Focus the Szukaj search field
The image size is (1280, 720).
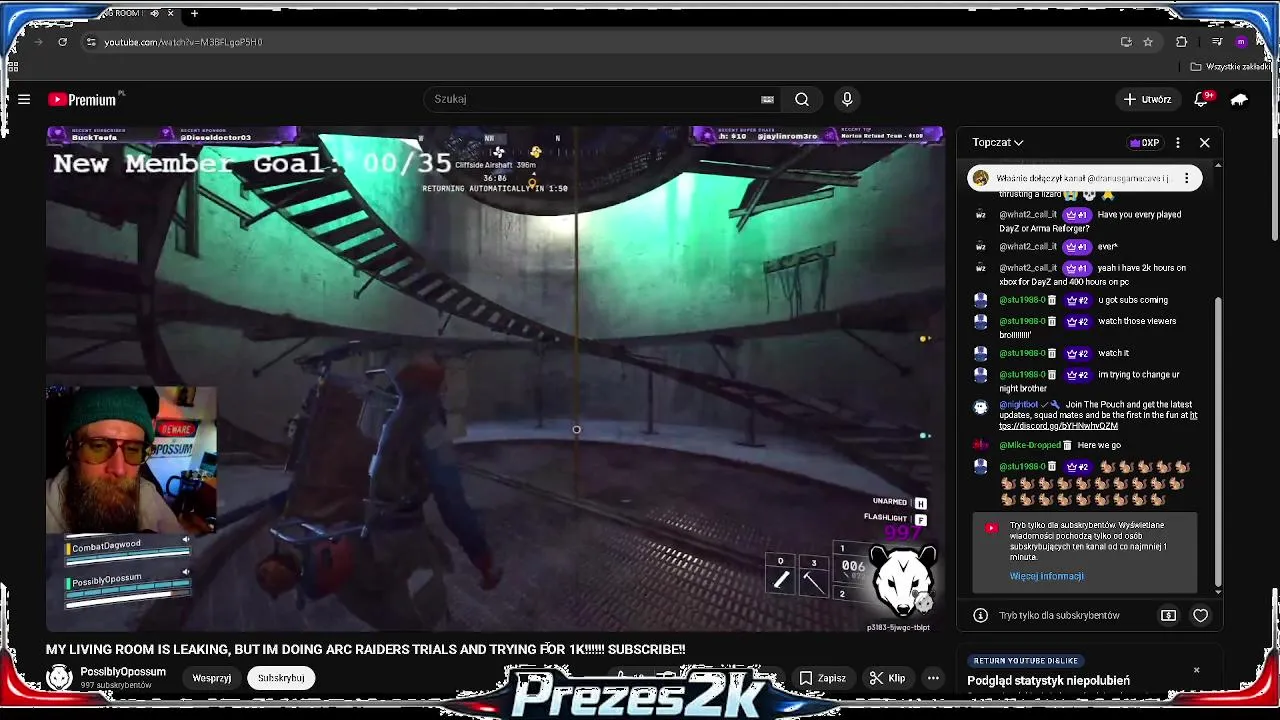click(x=595, y=99)
